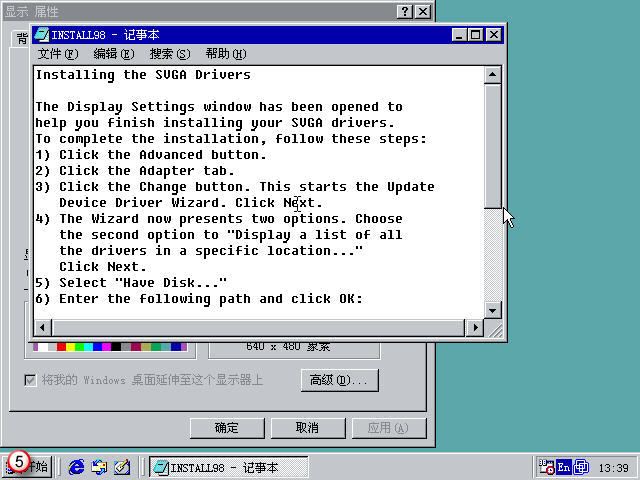The height and width of the screenshot is (480, 640).
Task: Open the 文件(F) menu in Notepad
Action: (58, 54)
